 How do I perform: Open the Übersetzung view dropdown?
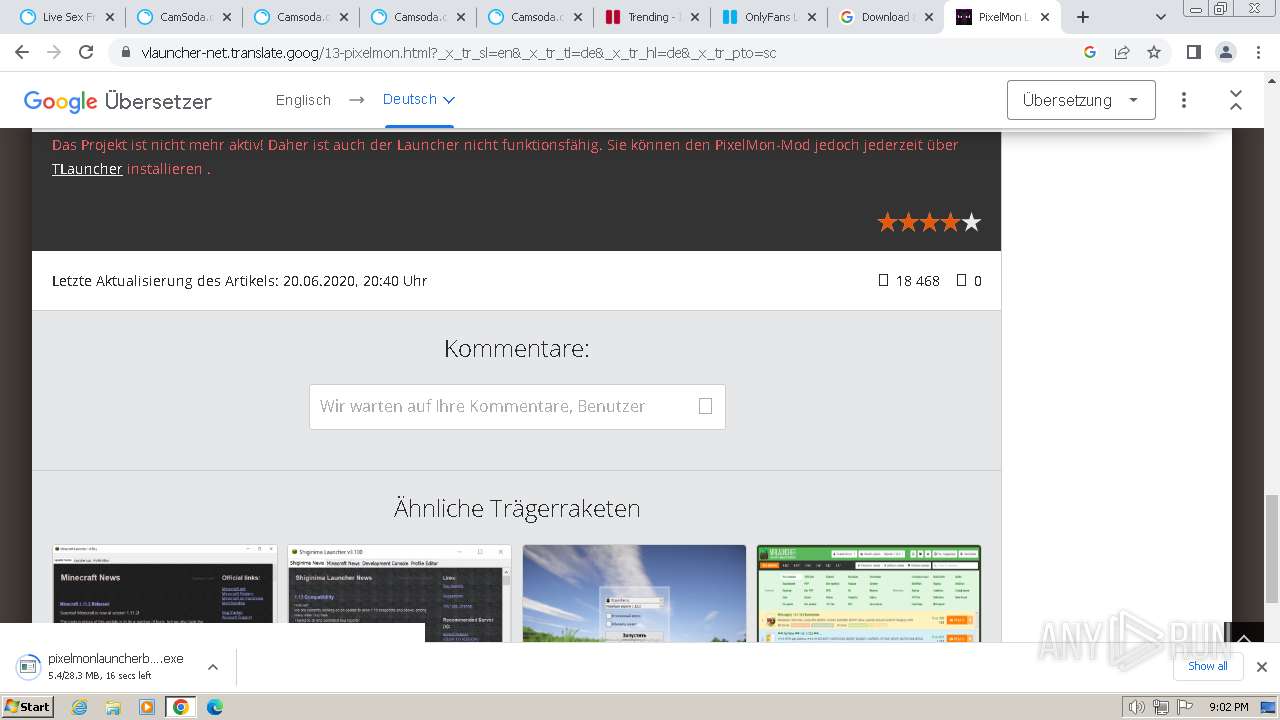pyautogui.click(x=1081, y=100)
